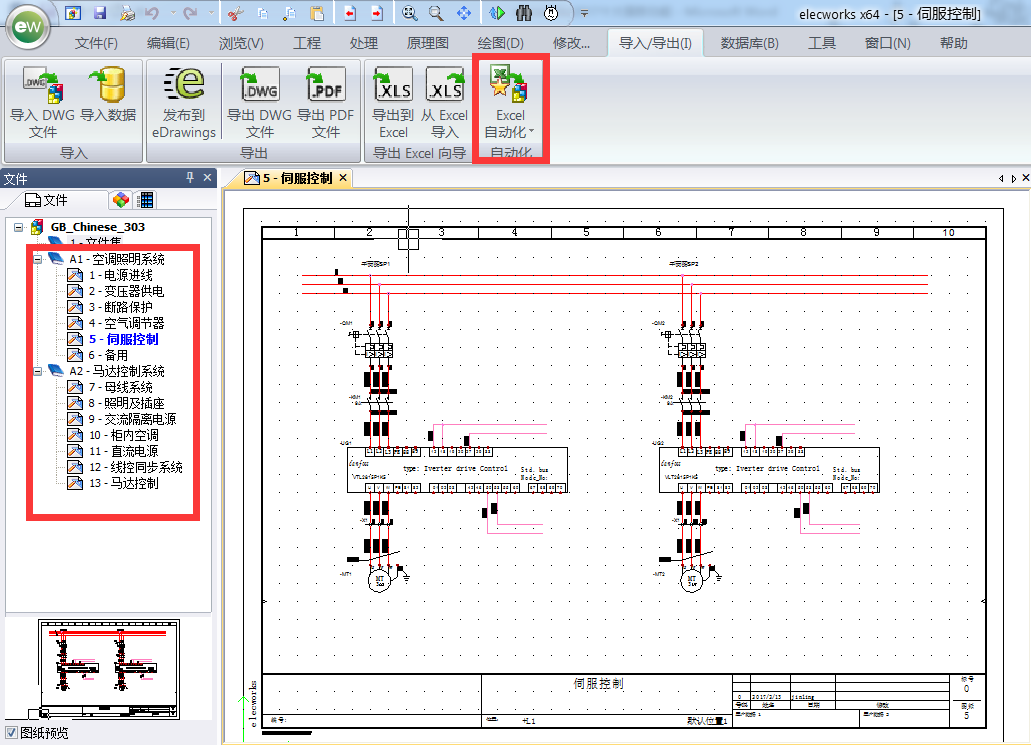Switch to the components colored-cubes panel tab
This screenshot has width=1031, height=745.
click(120, 200)
